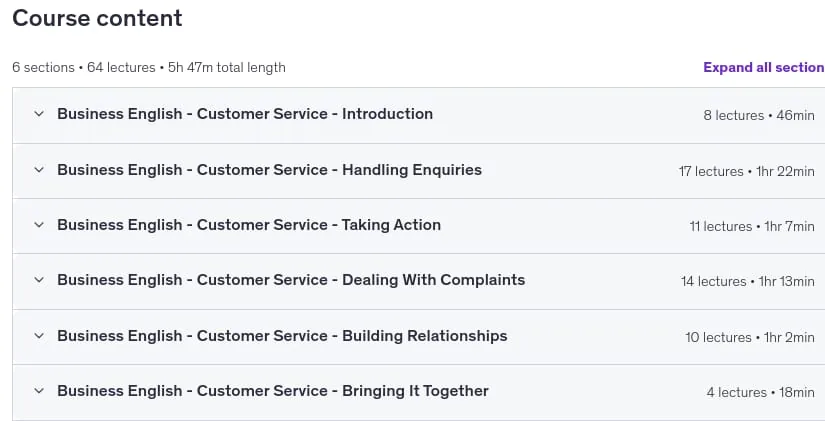This screenshot has width=825, height=421.
Task: Click the 4 lectures 18min label
Action: pos(760,393)
